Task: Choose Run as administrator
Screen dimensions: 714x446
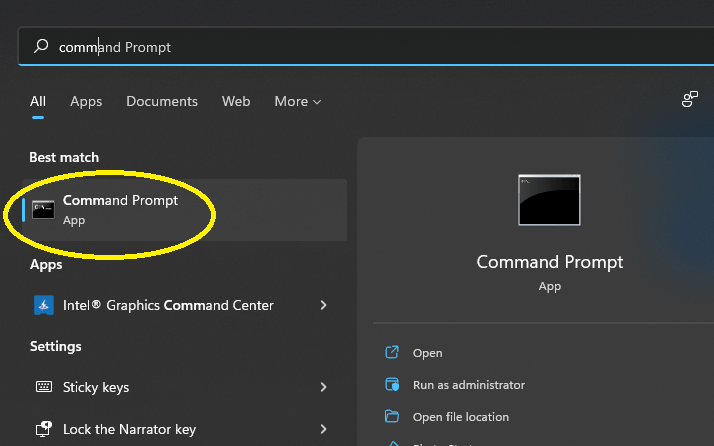Action: (x=469, y=385)
